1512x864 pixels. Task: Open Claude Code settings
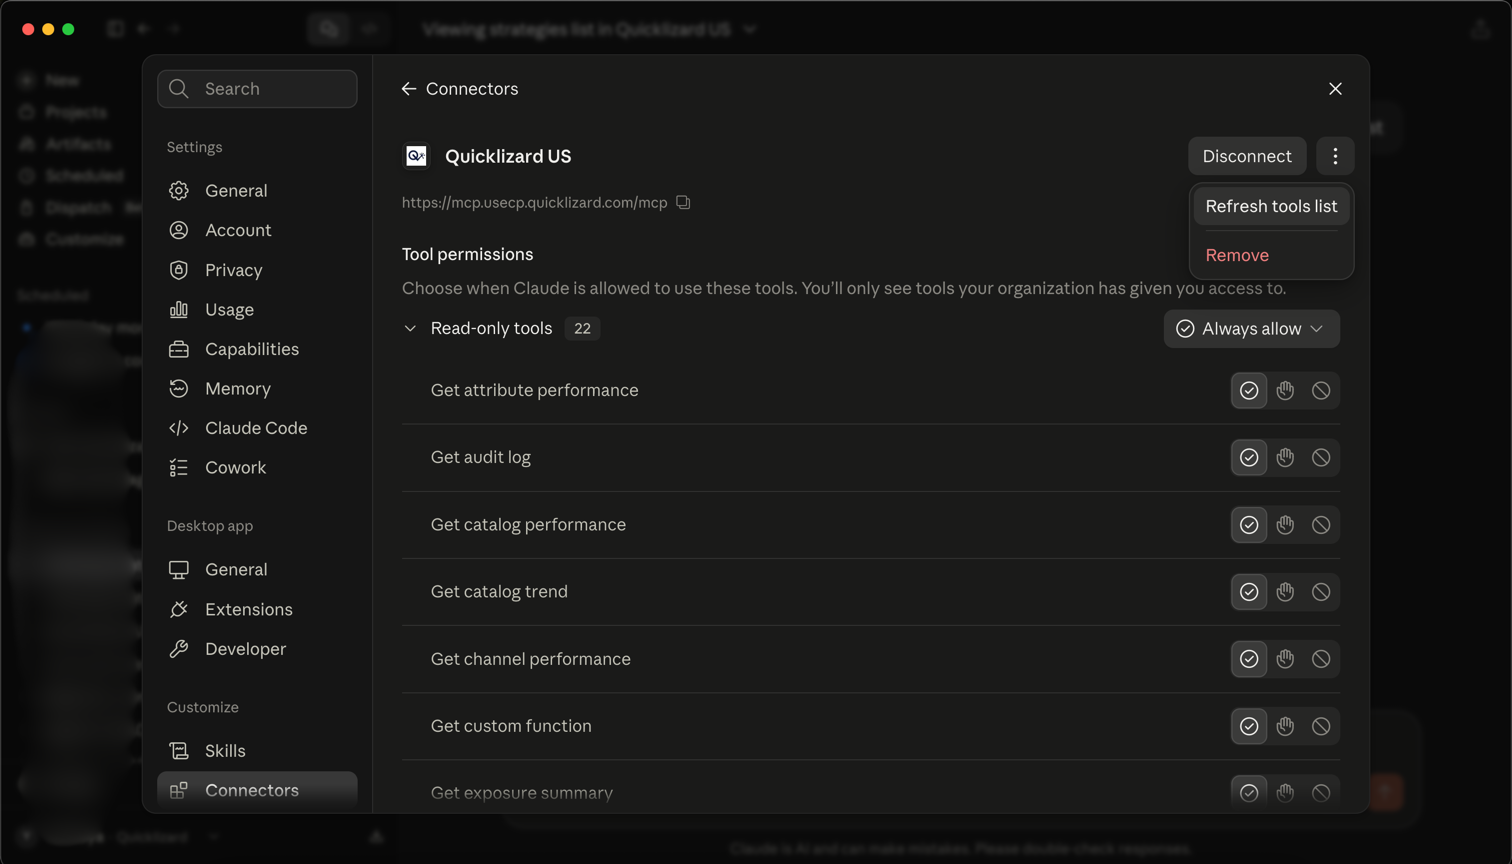tap(257, 428)
